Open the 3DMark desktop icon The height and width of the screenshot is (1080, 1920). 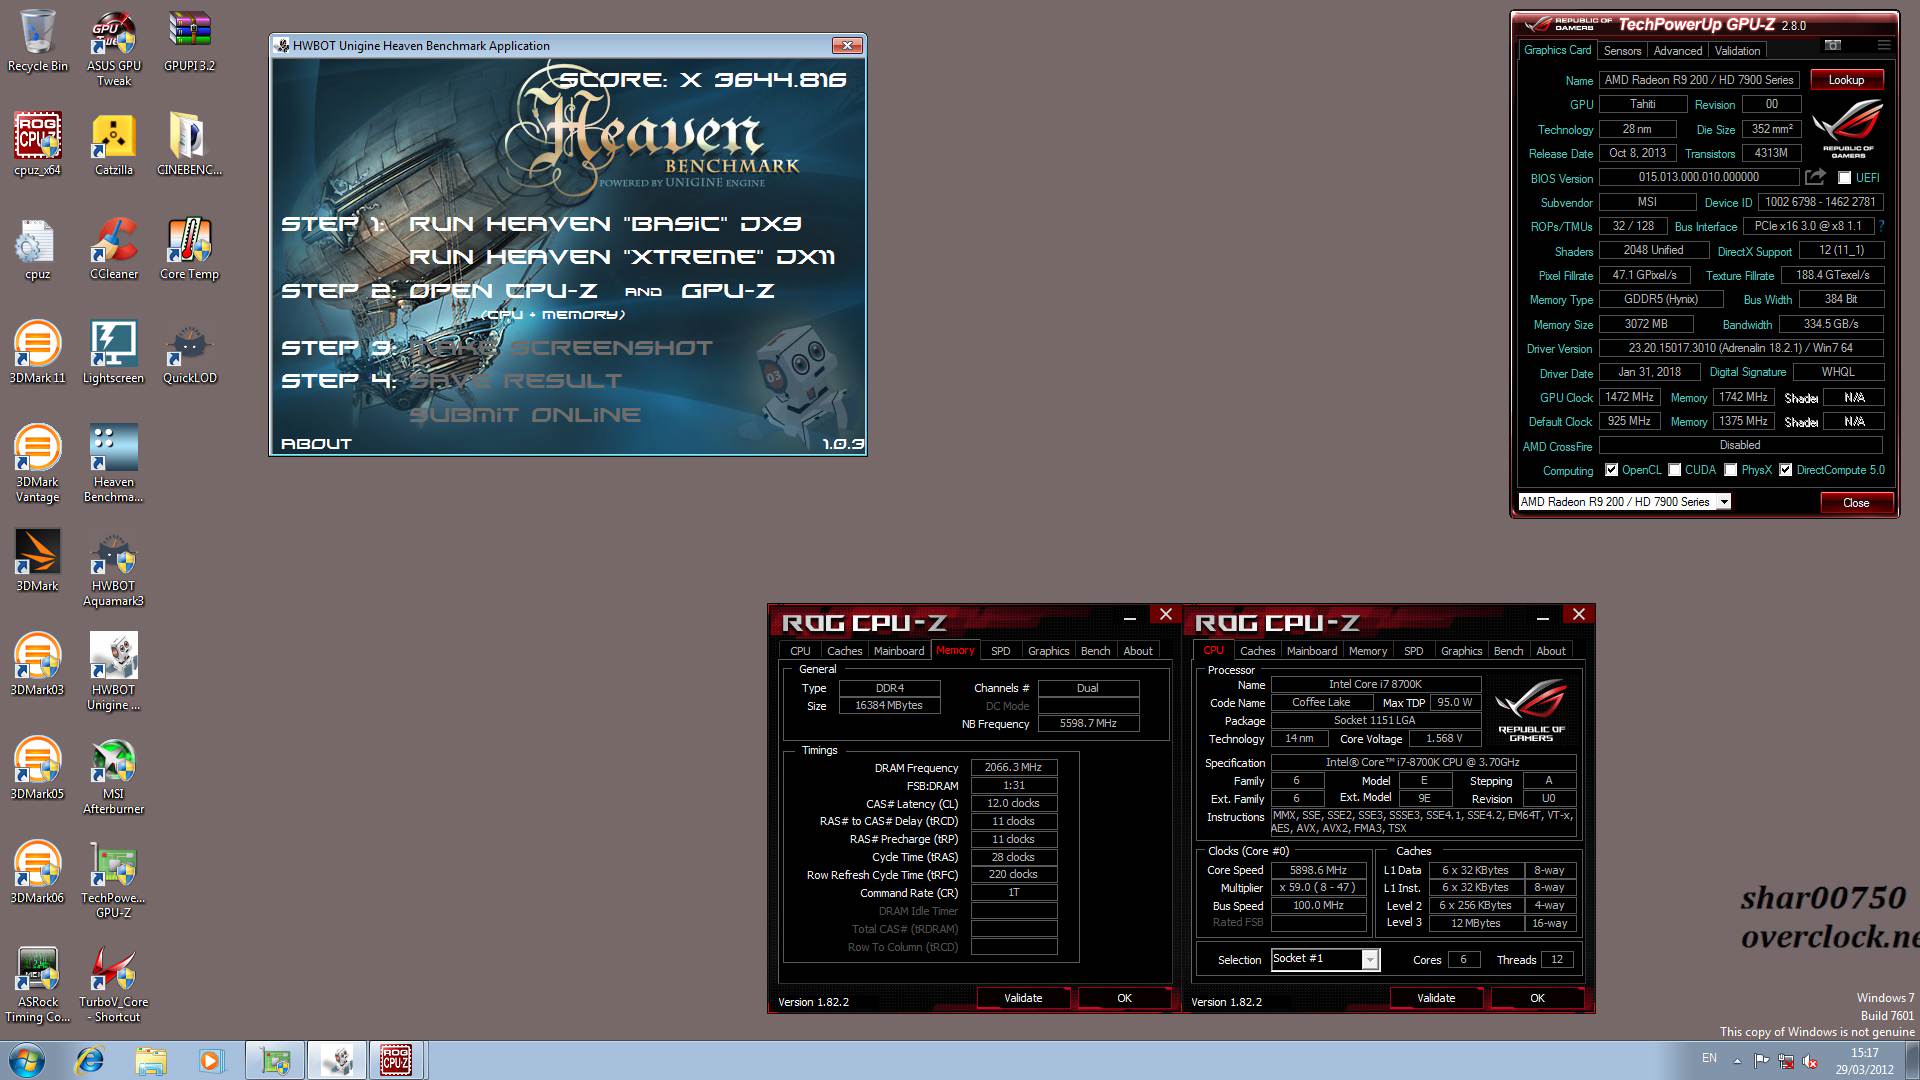click(37, 561)
